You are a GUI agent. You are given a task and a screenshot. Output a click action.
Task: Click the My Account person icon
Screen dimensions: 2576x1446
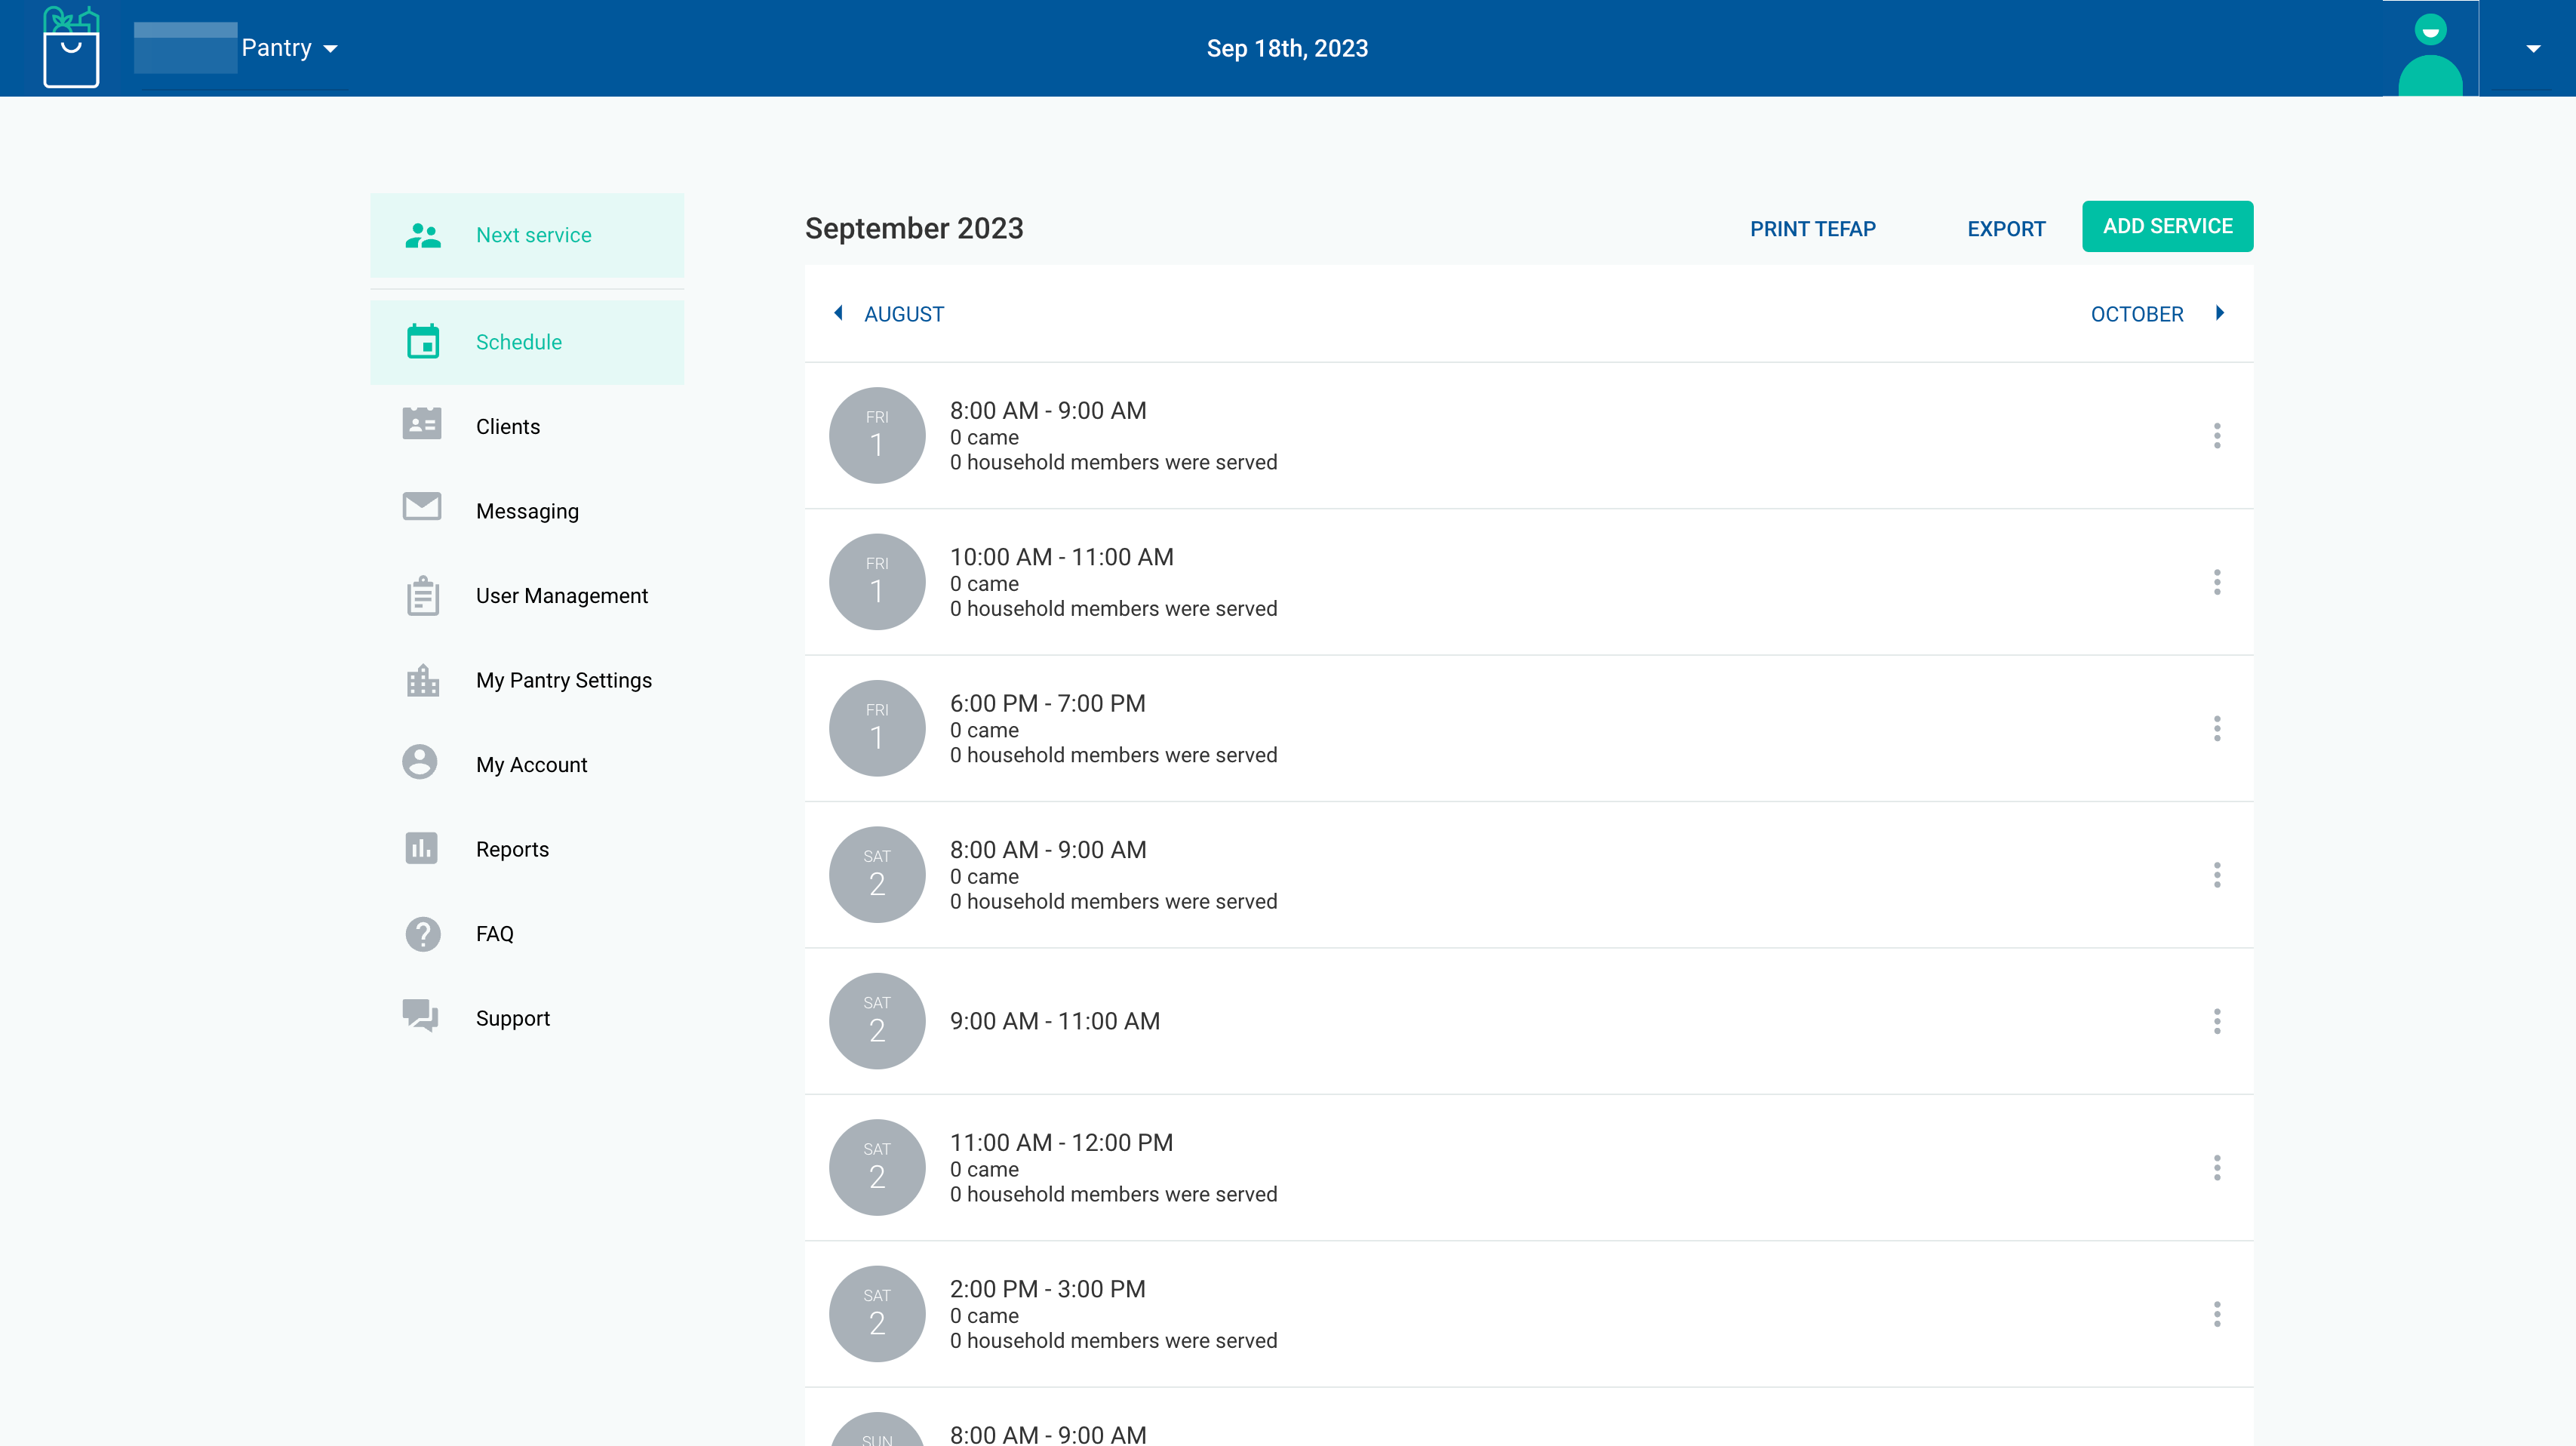tap(420, 762)
